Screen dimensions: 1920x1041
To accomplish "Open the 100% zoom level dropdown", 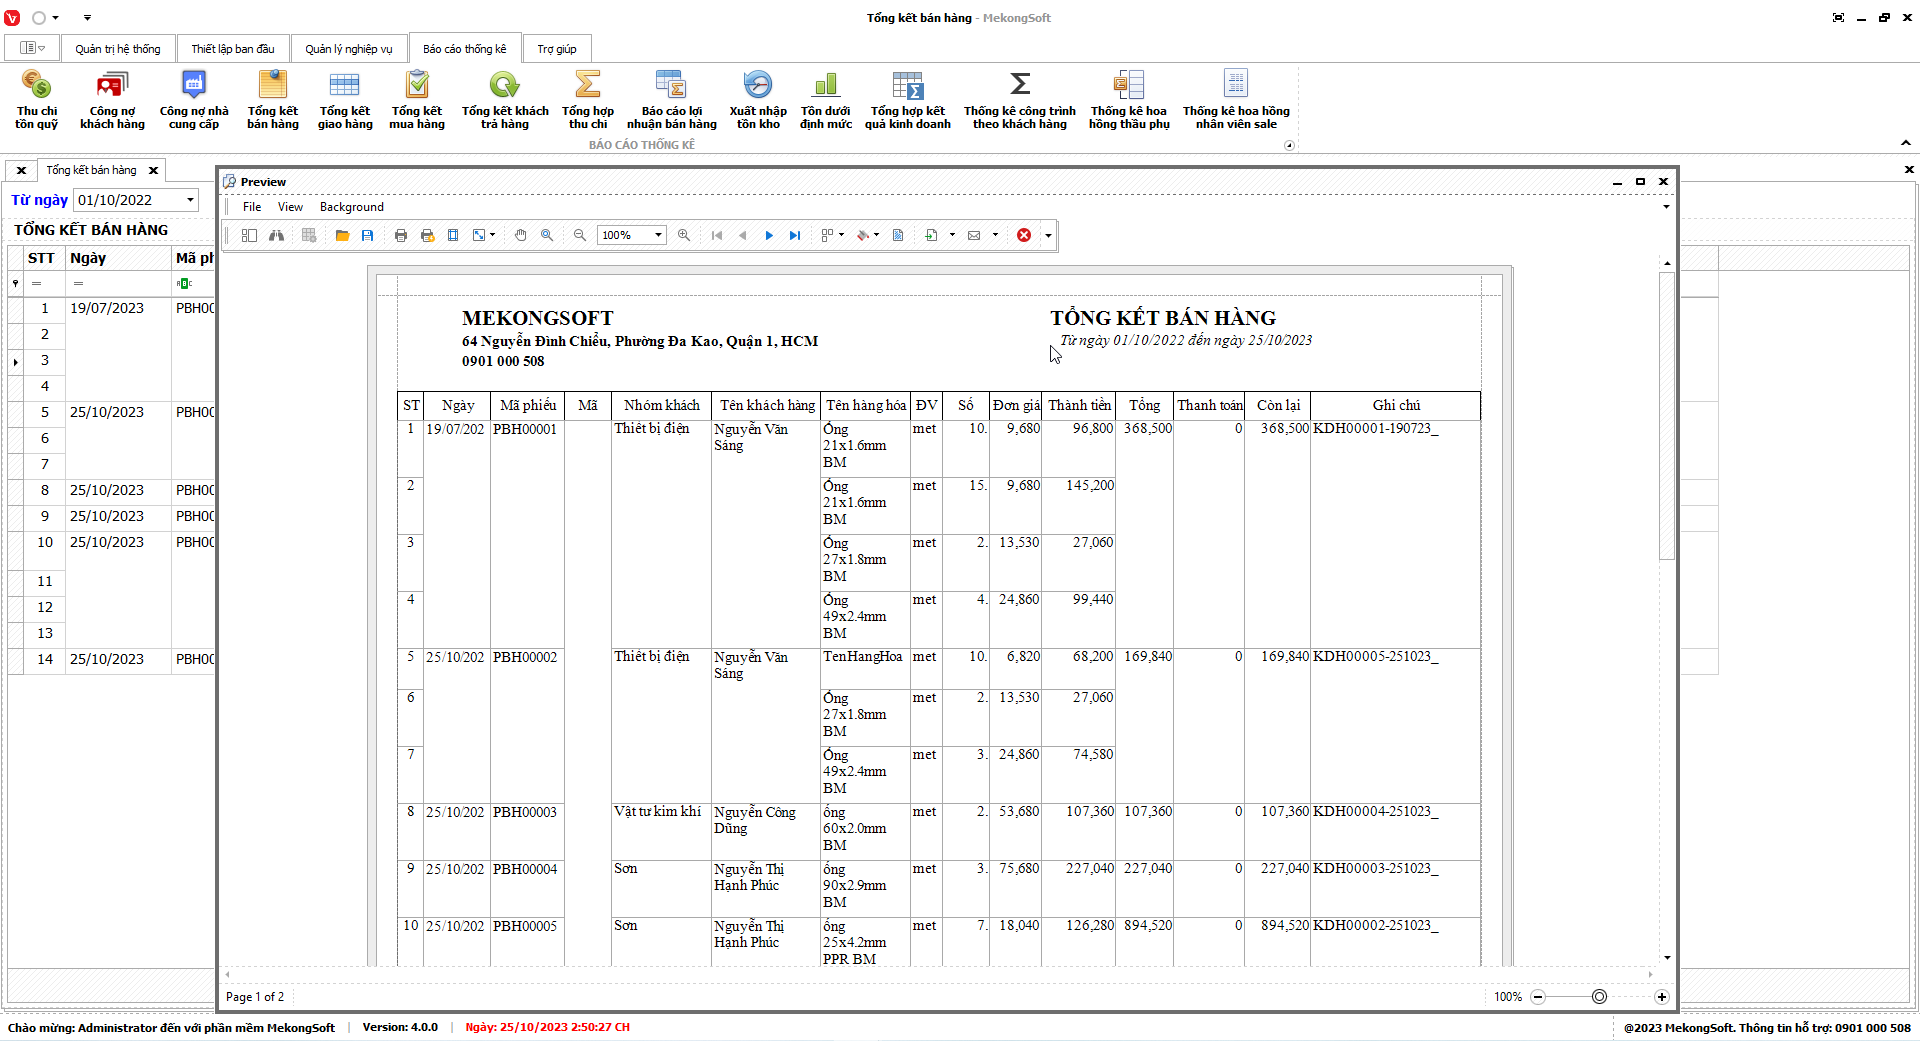I will coord(658,236).
